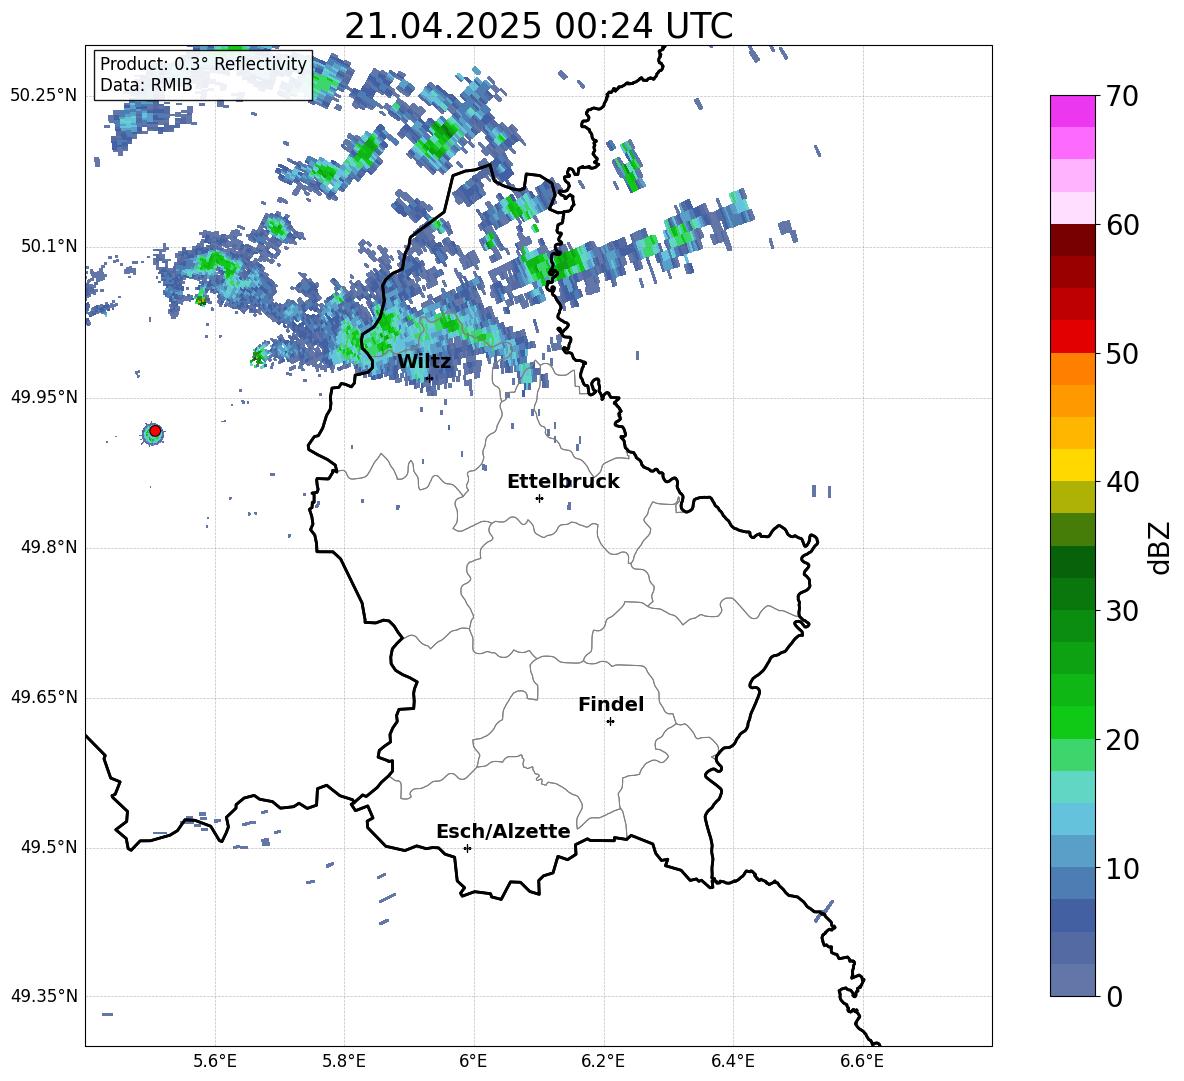Click the 70 value on the colorbar
Screen dimensions: 1184x1081
pyautogui.click(x=1122, y=97)
